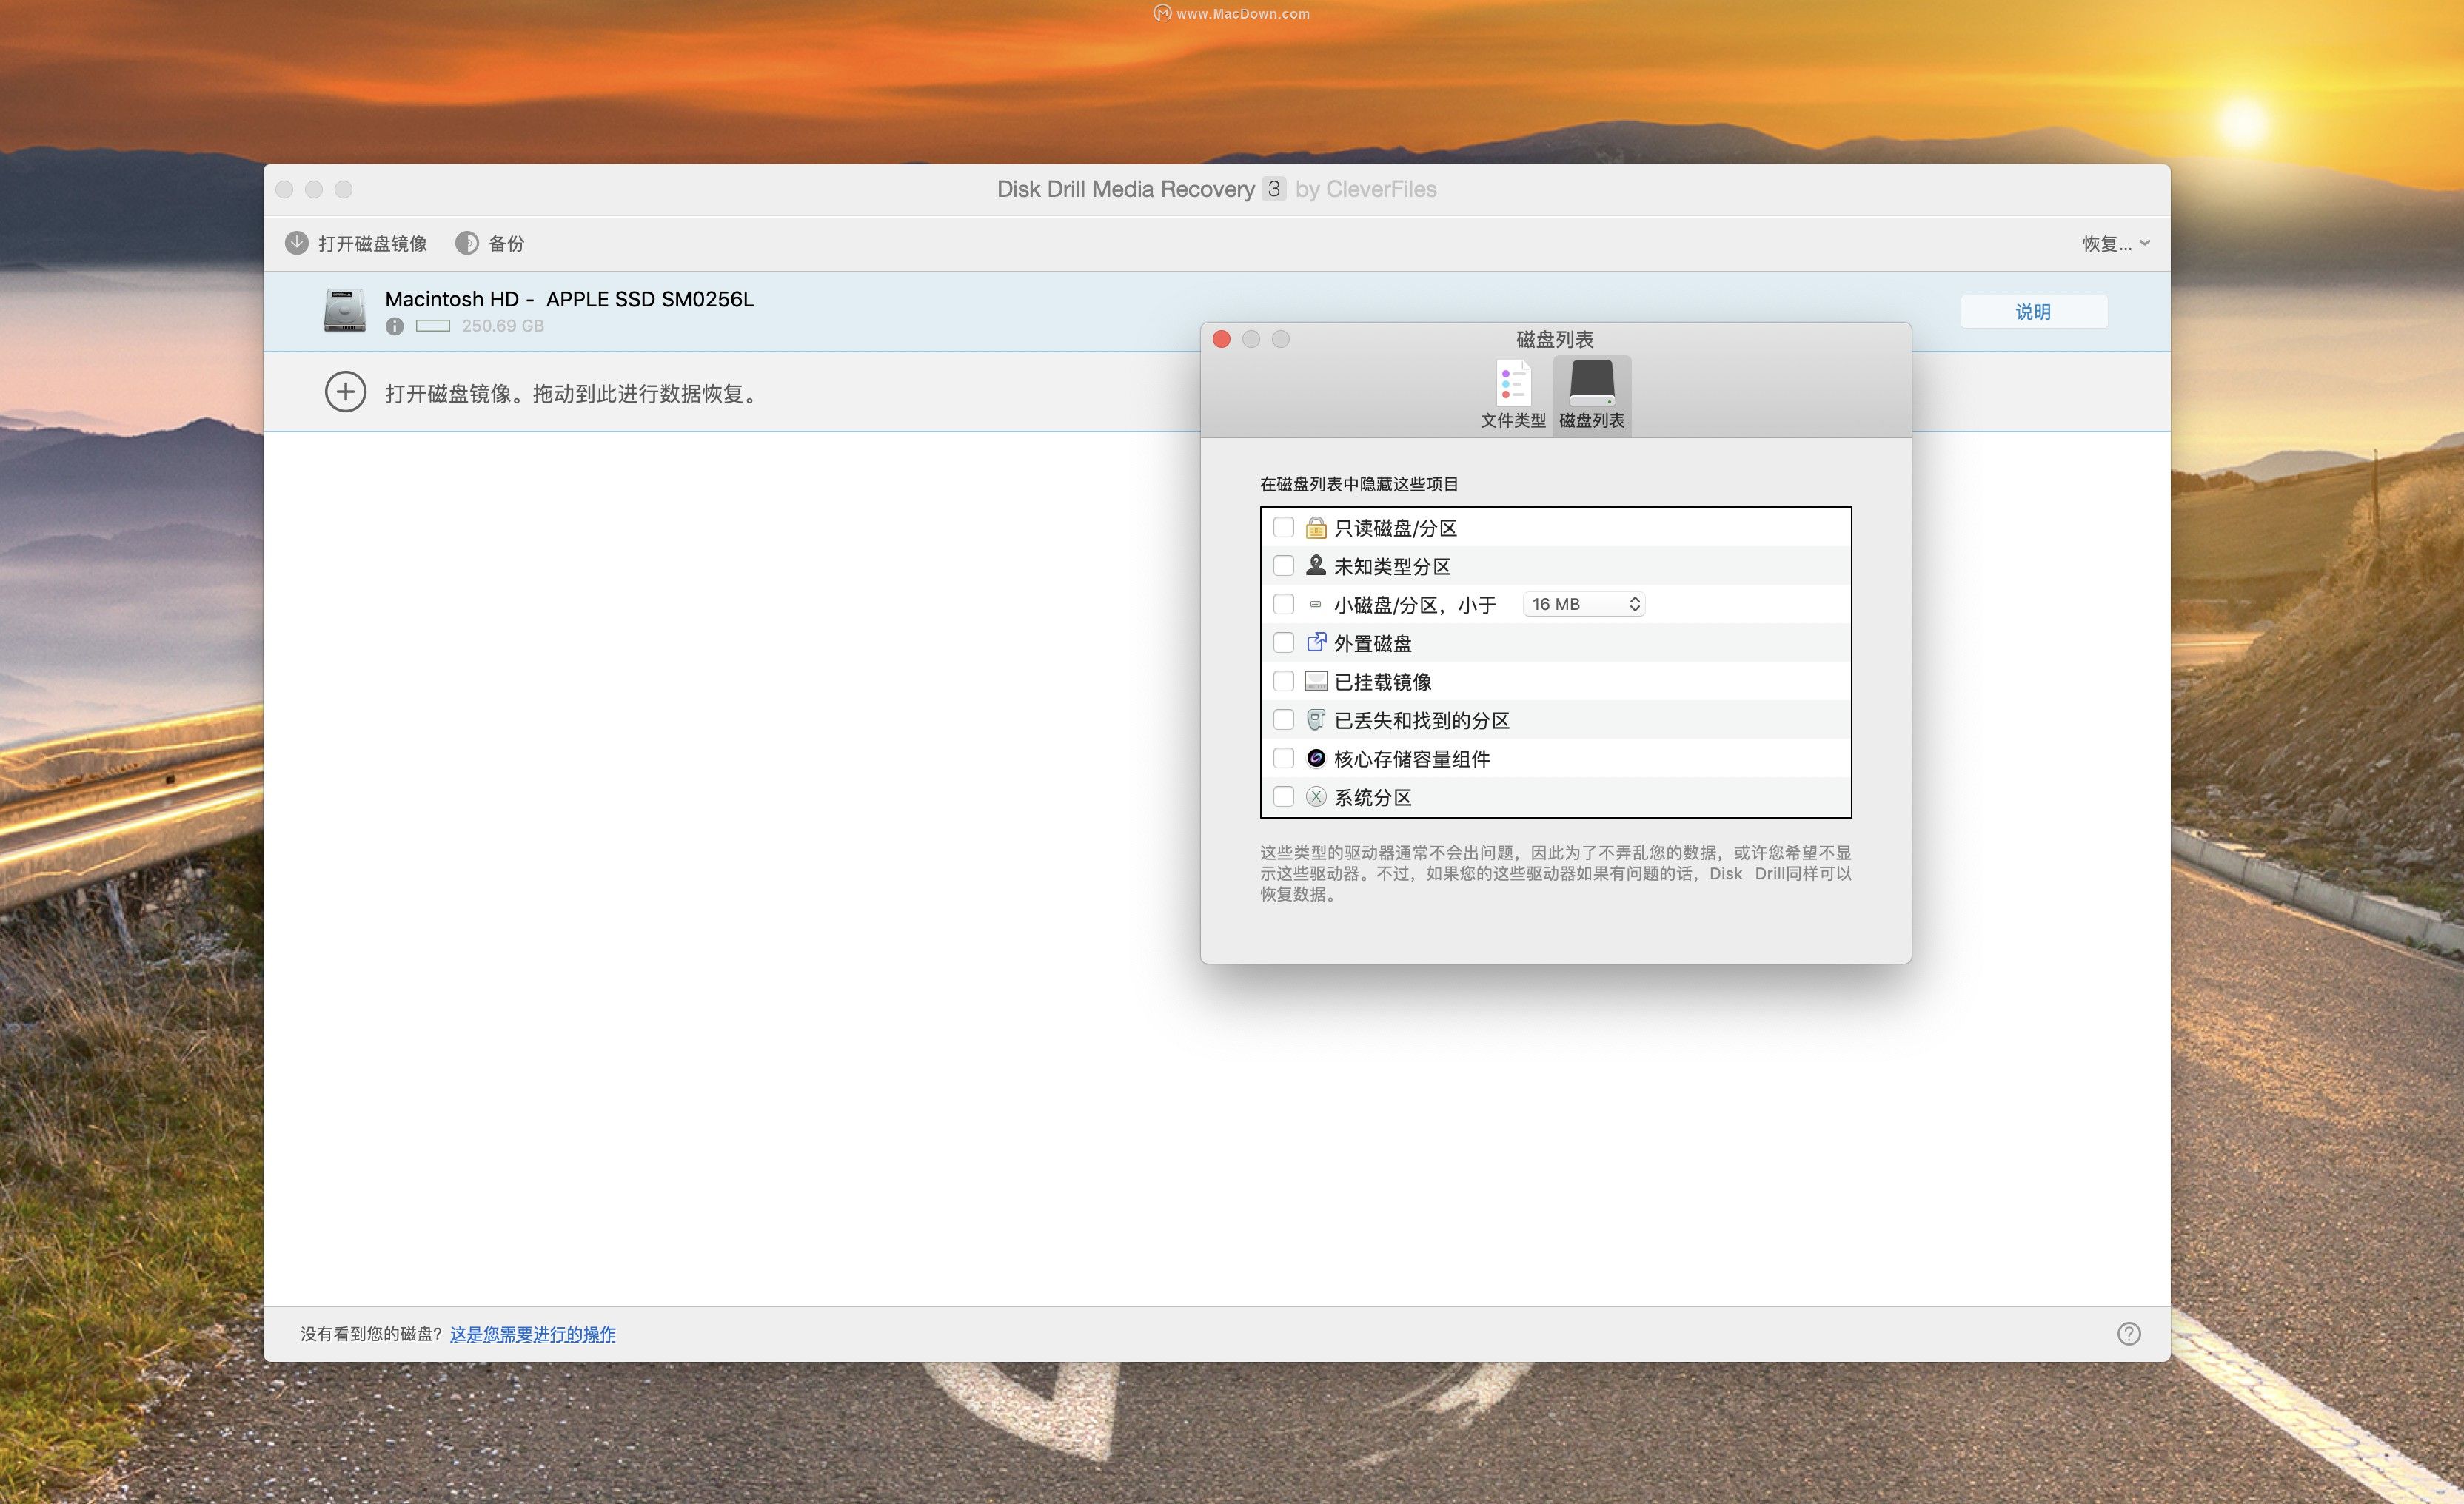Click the plus circle to add disk image
This screenshot has height=1504, width=2464.
coord(345,392)
